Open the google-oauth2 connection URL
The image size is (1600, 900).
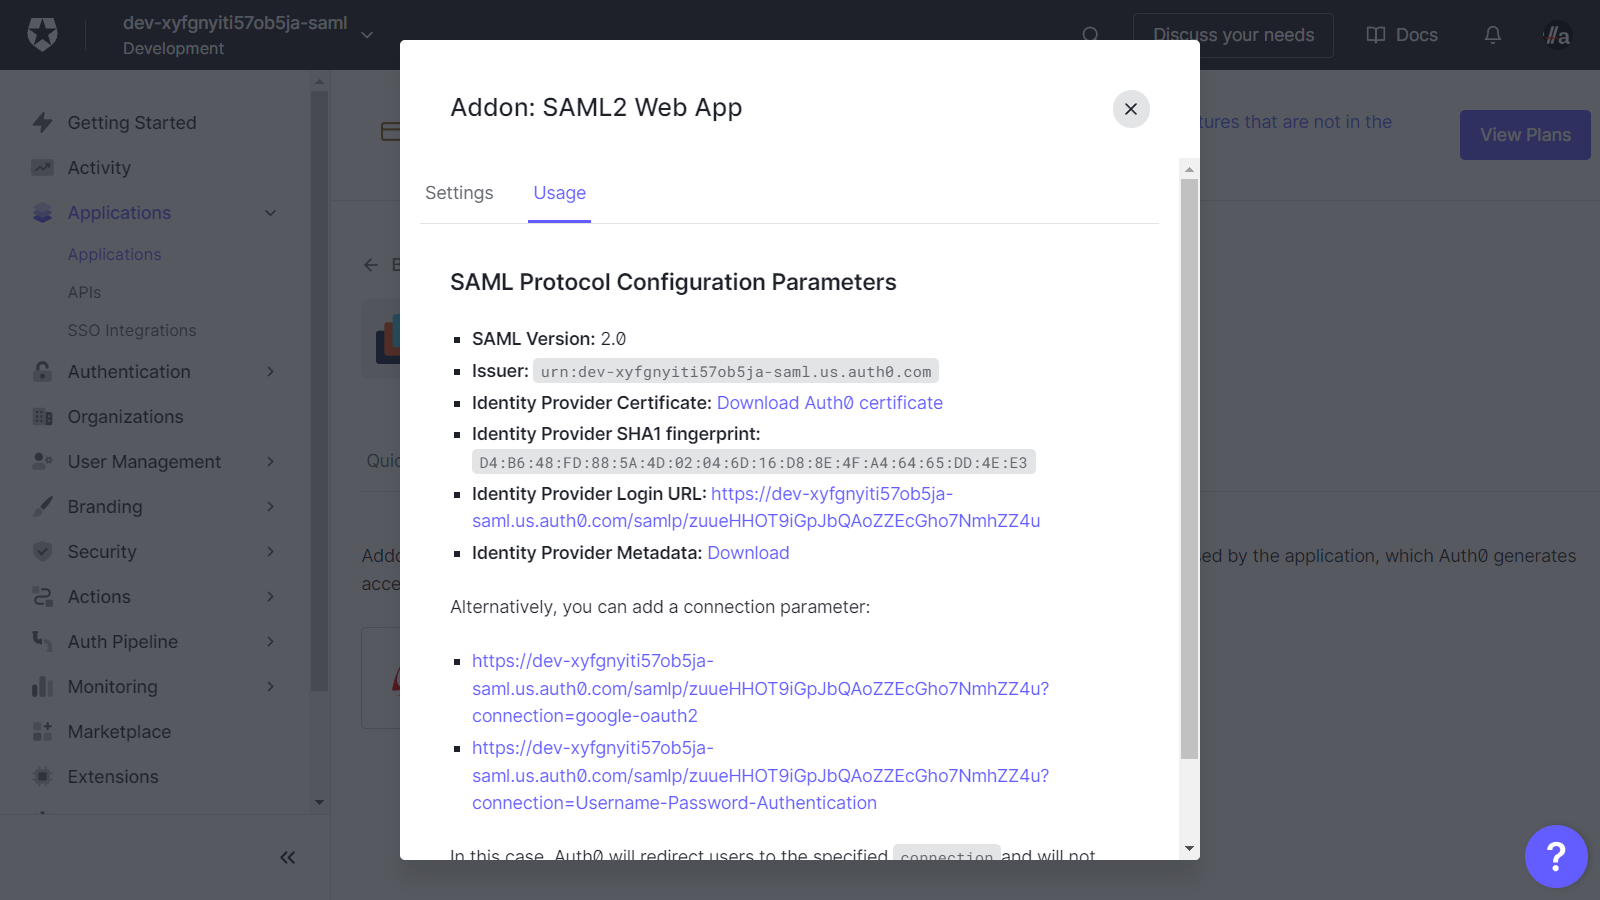click(x=760, y=689)
